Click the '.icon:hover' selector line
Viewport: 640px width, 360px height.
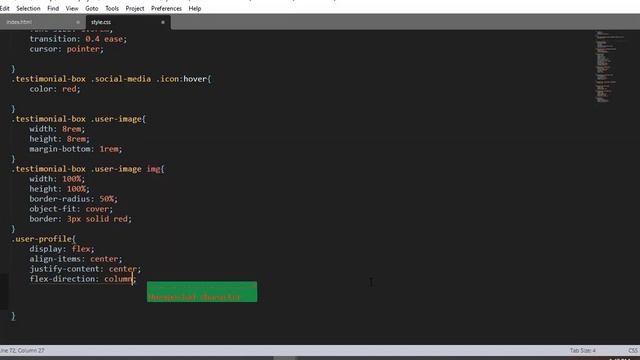111,79
